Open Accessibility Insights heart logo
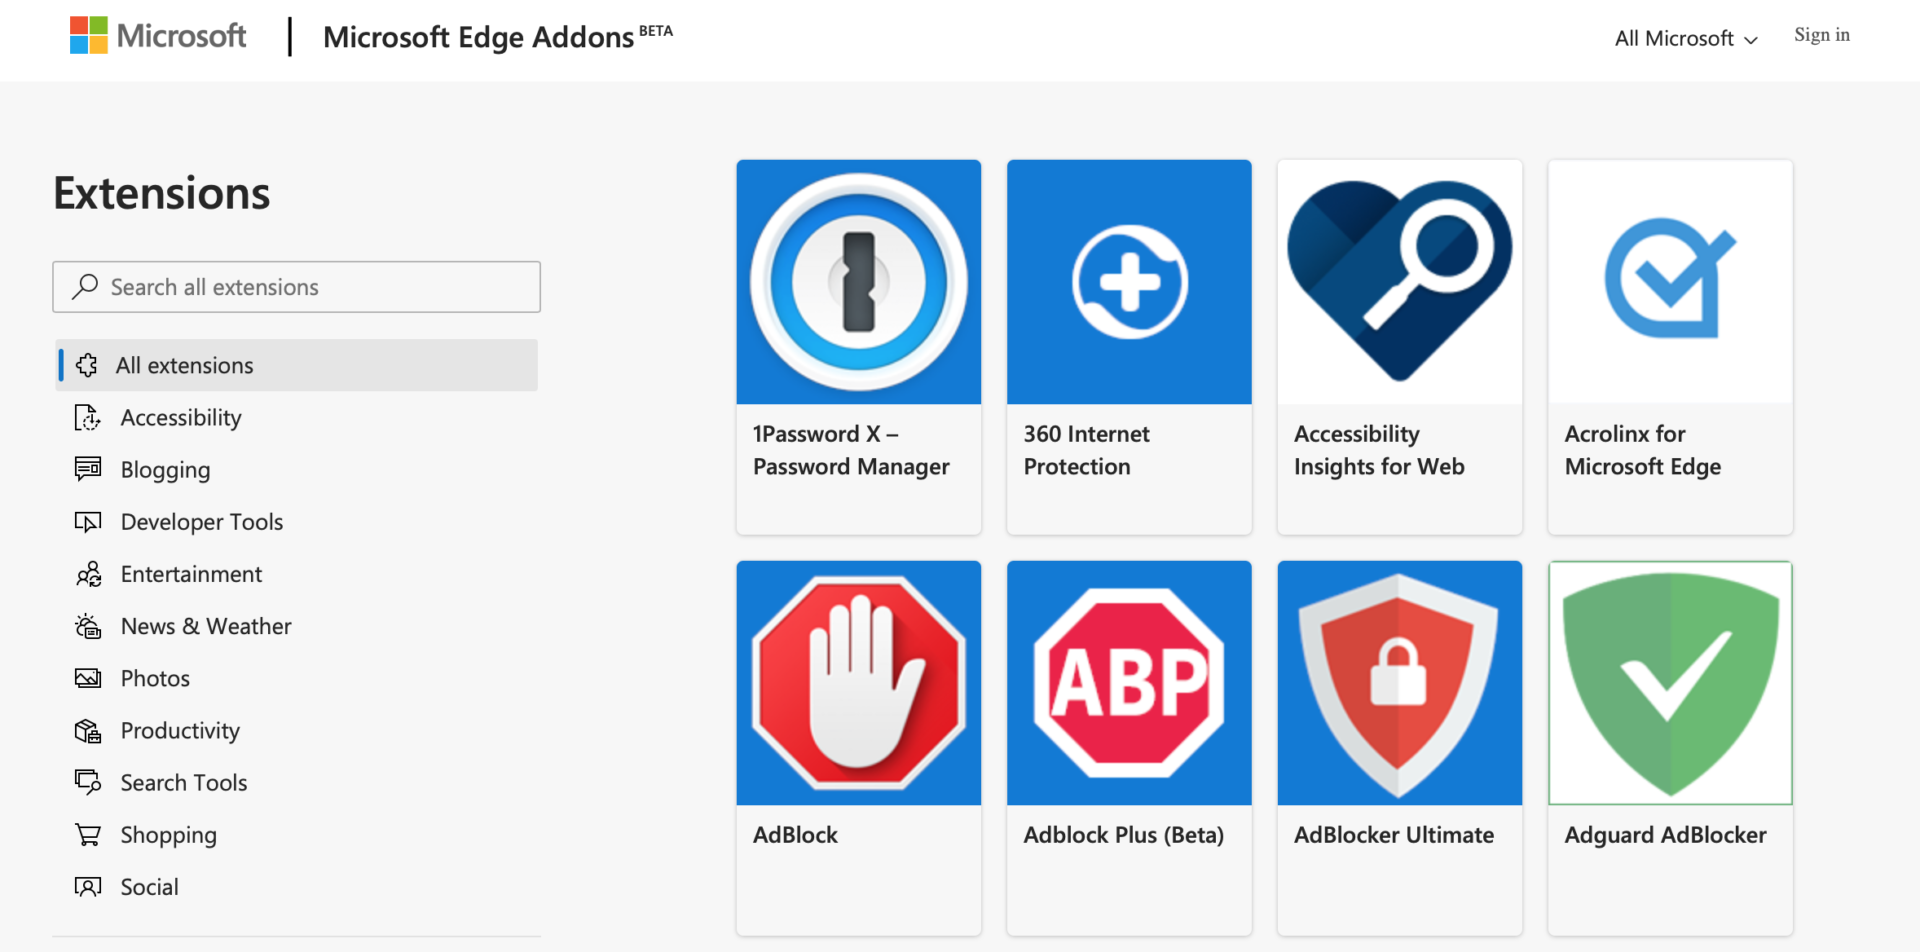Viewport: 1920px width, 952px height. coord(1400,282)
